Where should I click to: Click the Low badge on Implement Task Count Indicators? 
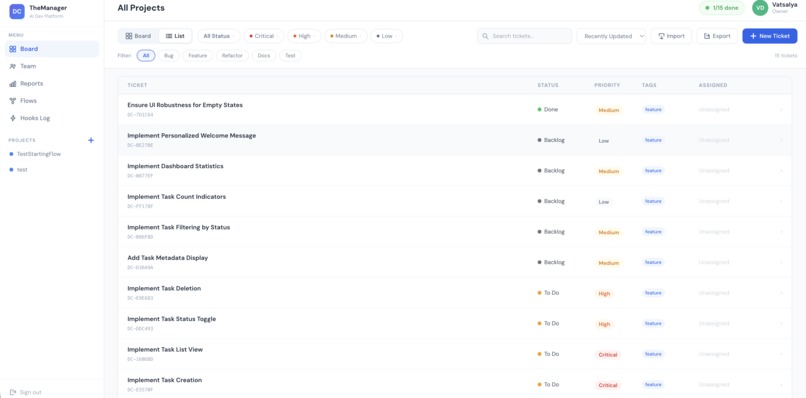tap(603, 202)
